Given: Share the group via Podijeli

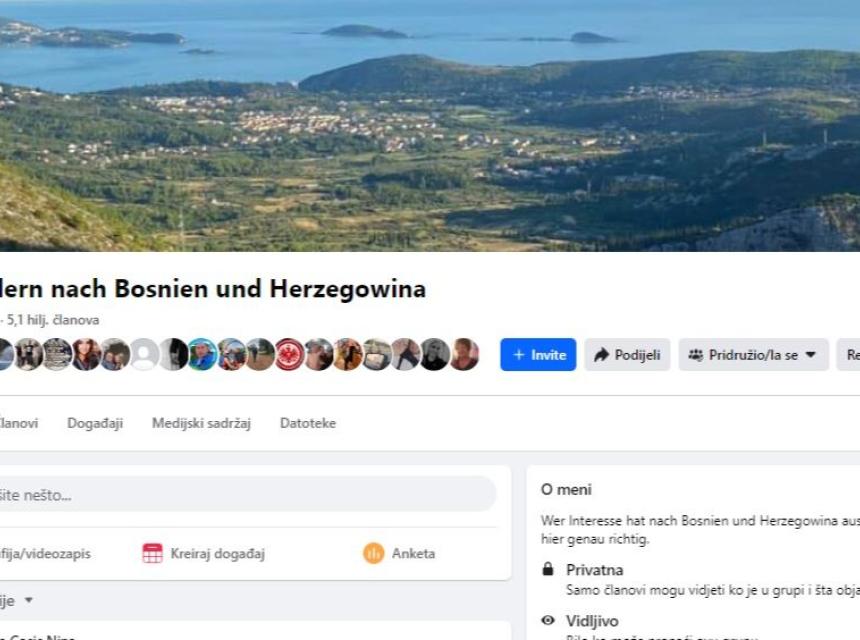Looking at the screenshot, I should 627,355.
